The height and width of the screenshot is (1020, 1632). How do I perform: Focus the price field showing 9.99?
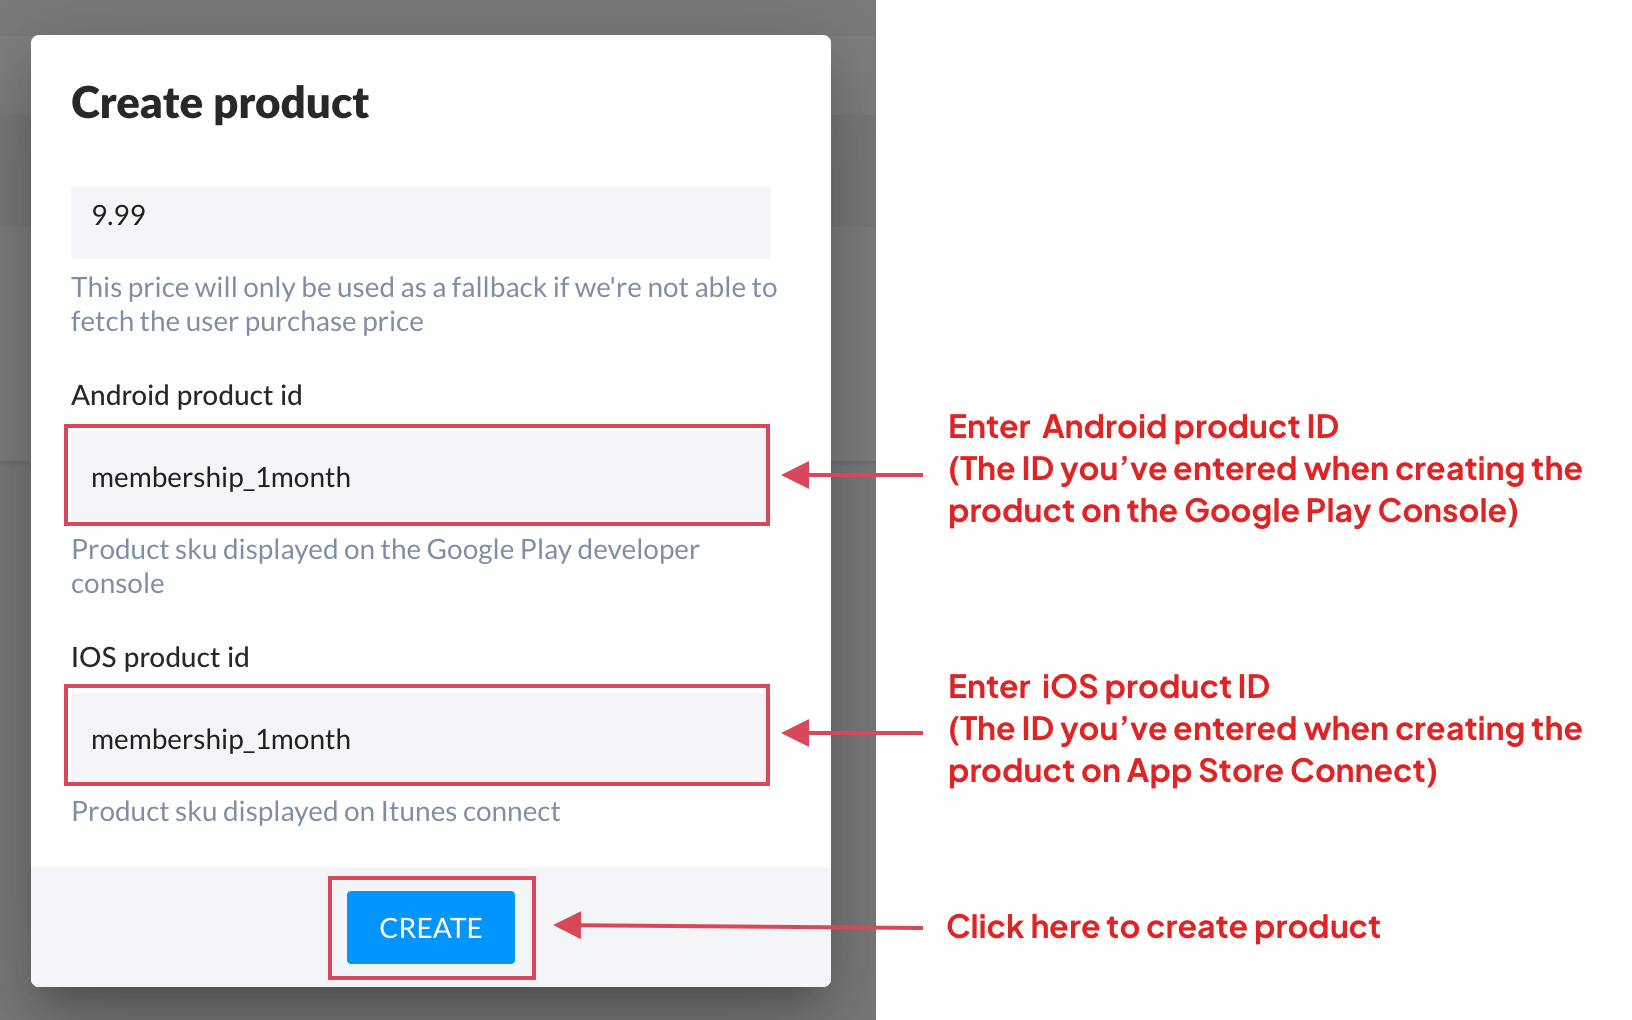420,222
